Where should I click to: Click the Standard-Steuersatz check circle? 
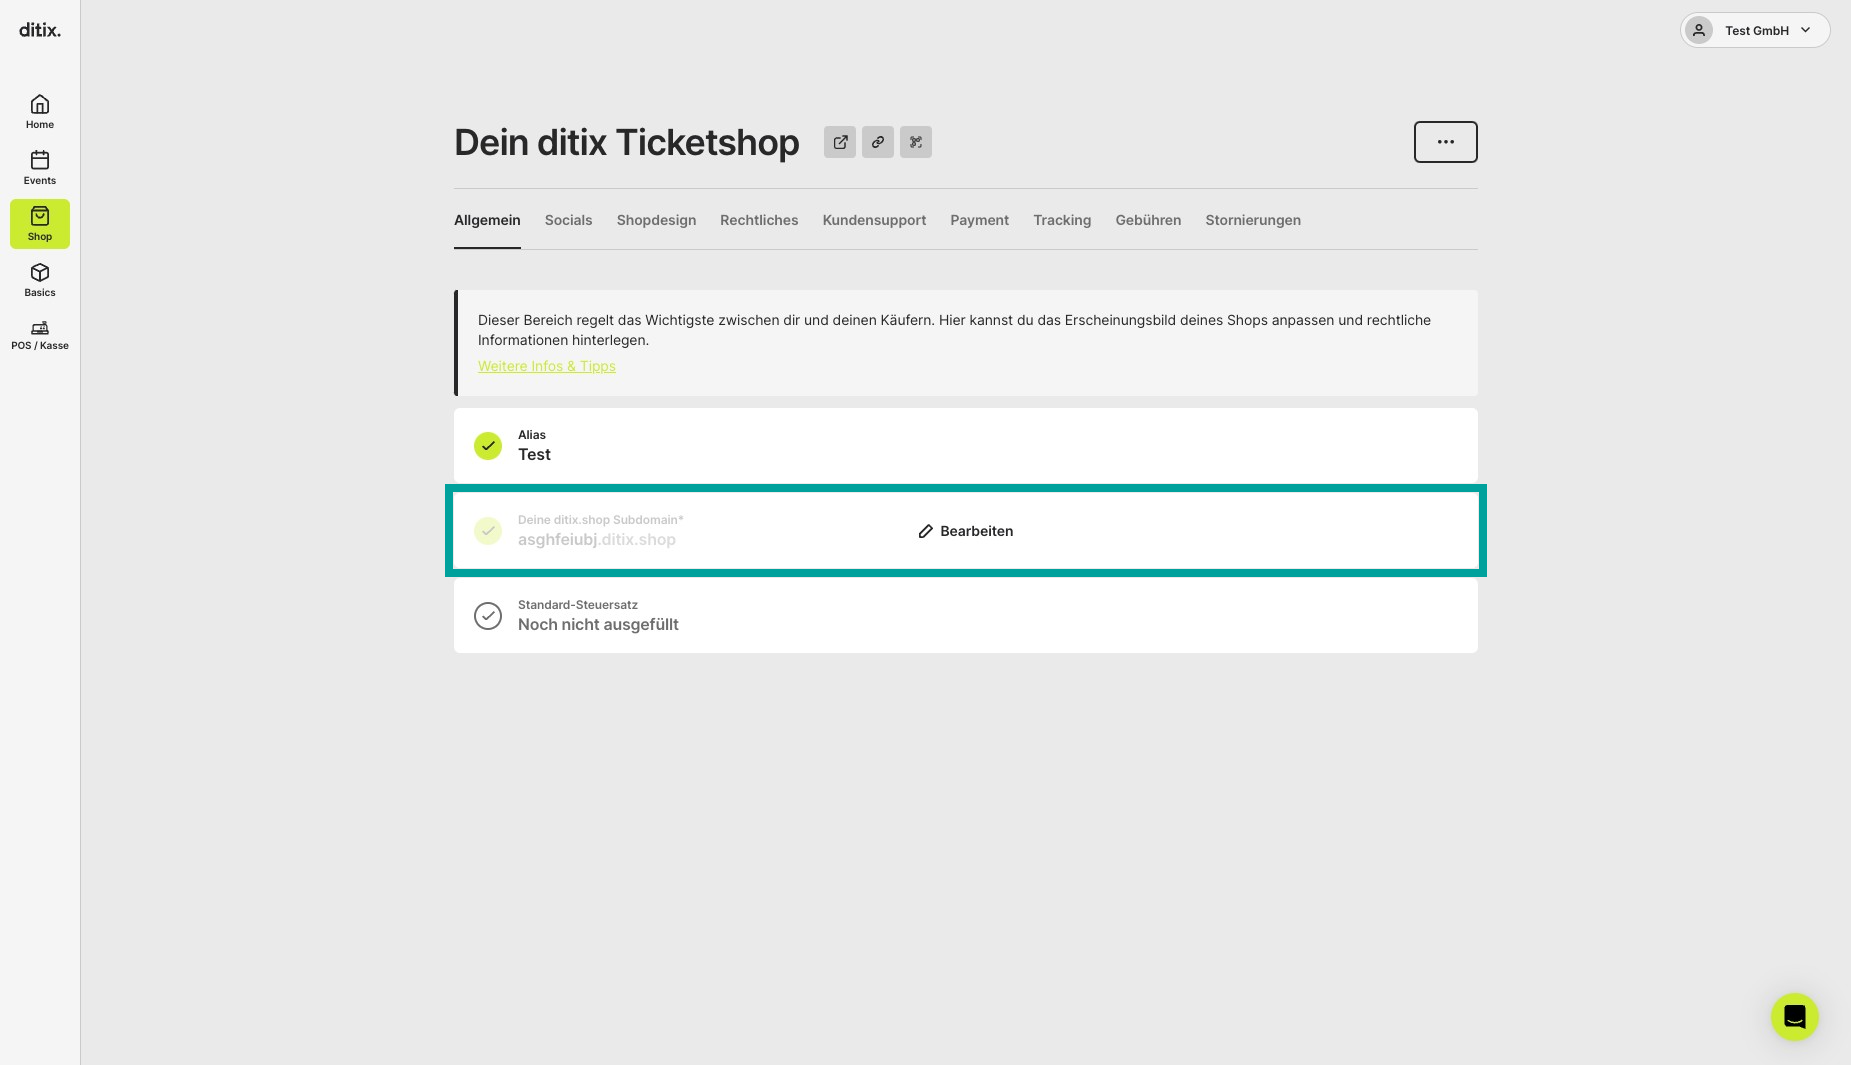[x=488, y=616]
